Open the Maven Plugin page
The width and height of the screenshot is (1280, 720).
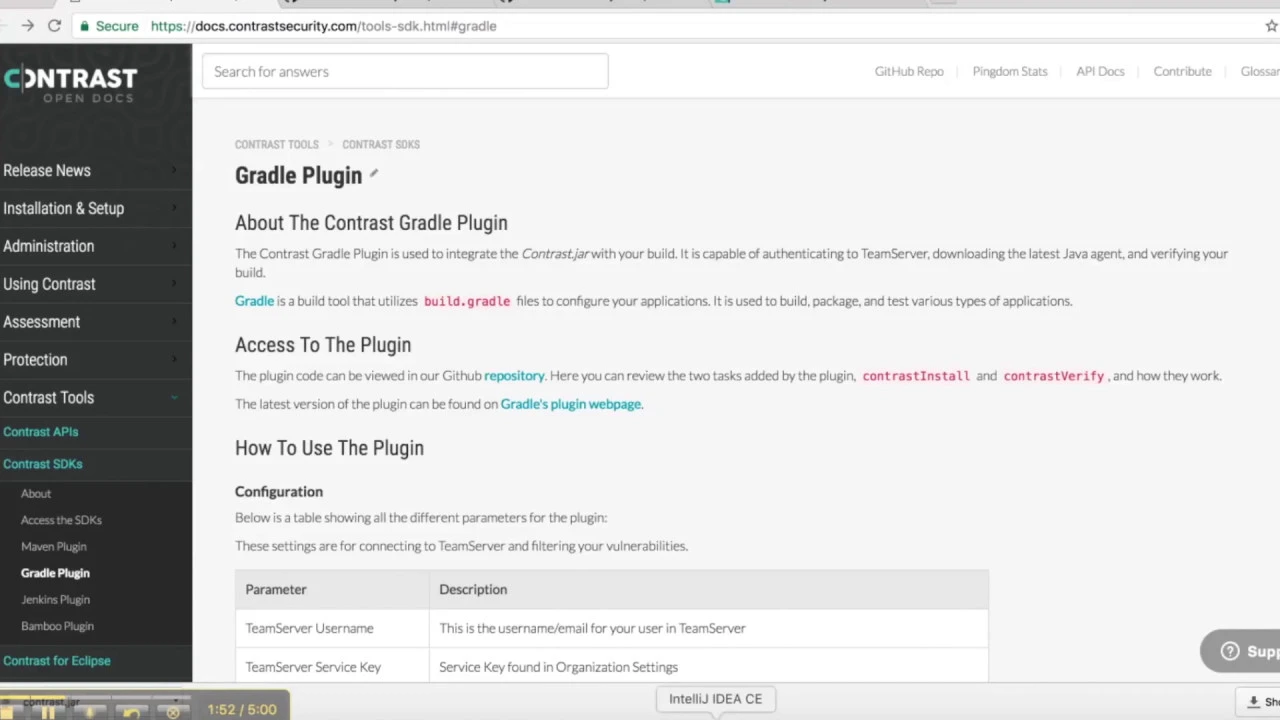pyautogui.click(x=54, y=547)
